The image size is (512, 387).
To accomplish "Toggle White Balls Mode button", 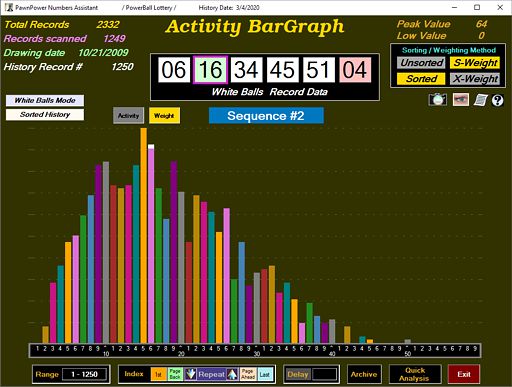I will (45, 100).
